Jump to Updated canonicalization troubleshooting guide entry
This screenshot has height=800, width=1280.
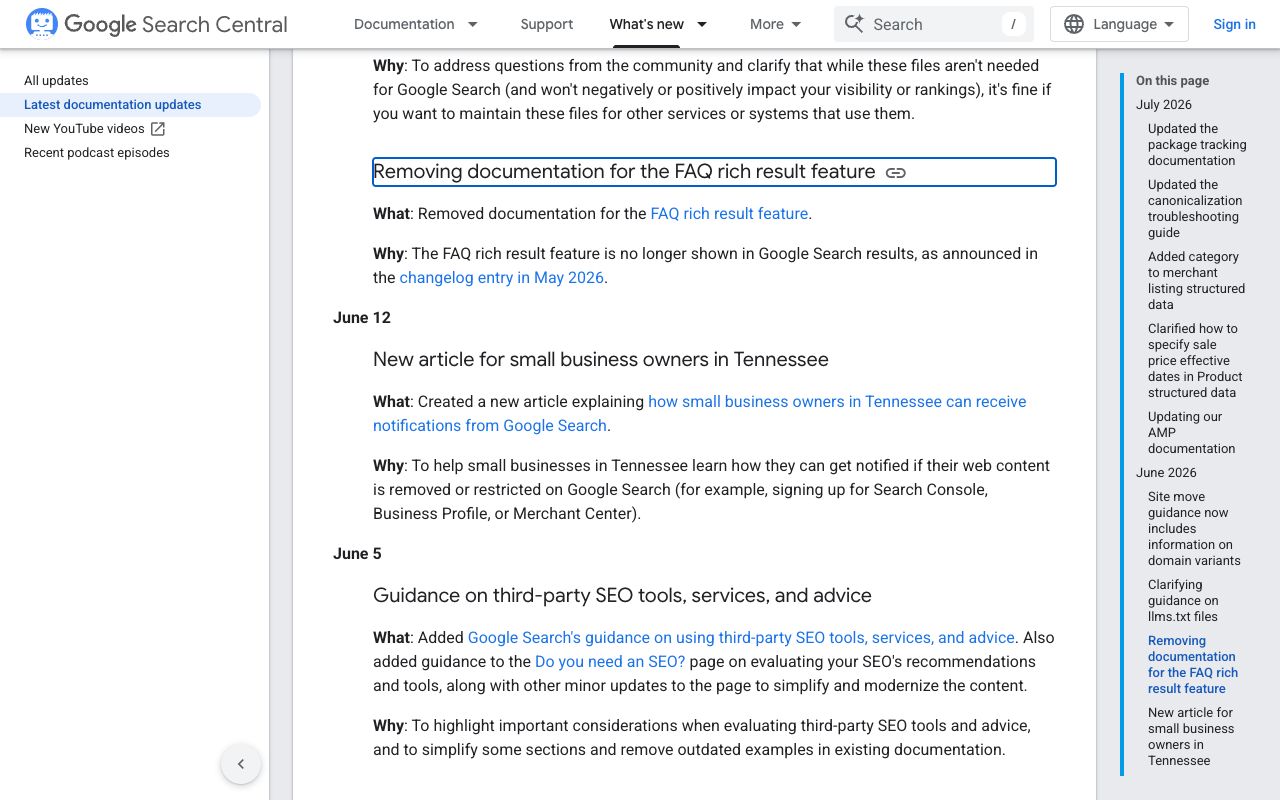1195,208
